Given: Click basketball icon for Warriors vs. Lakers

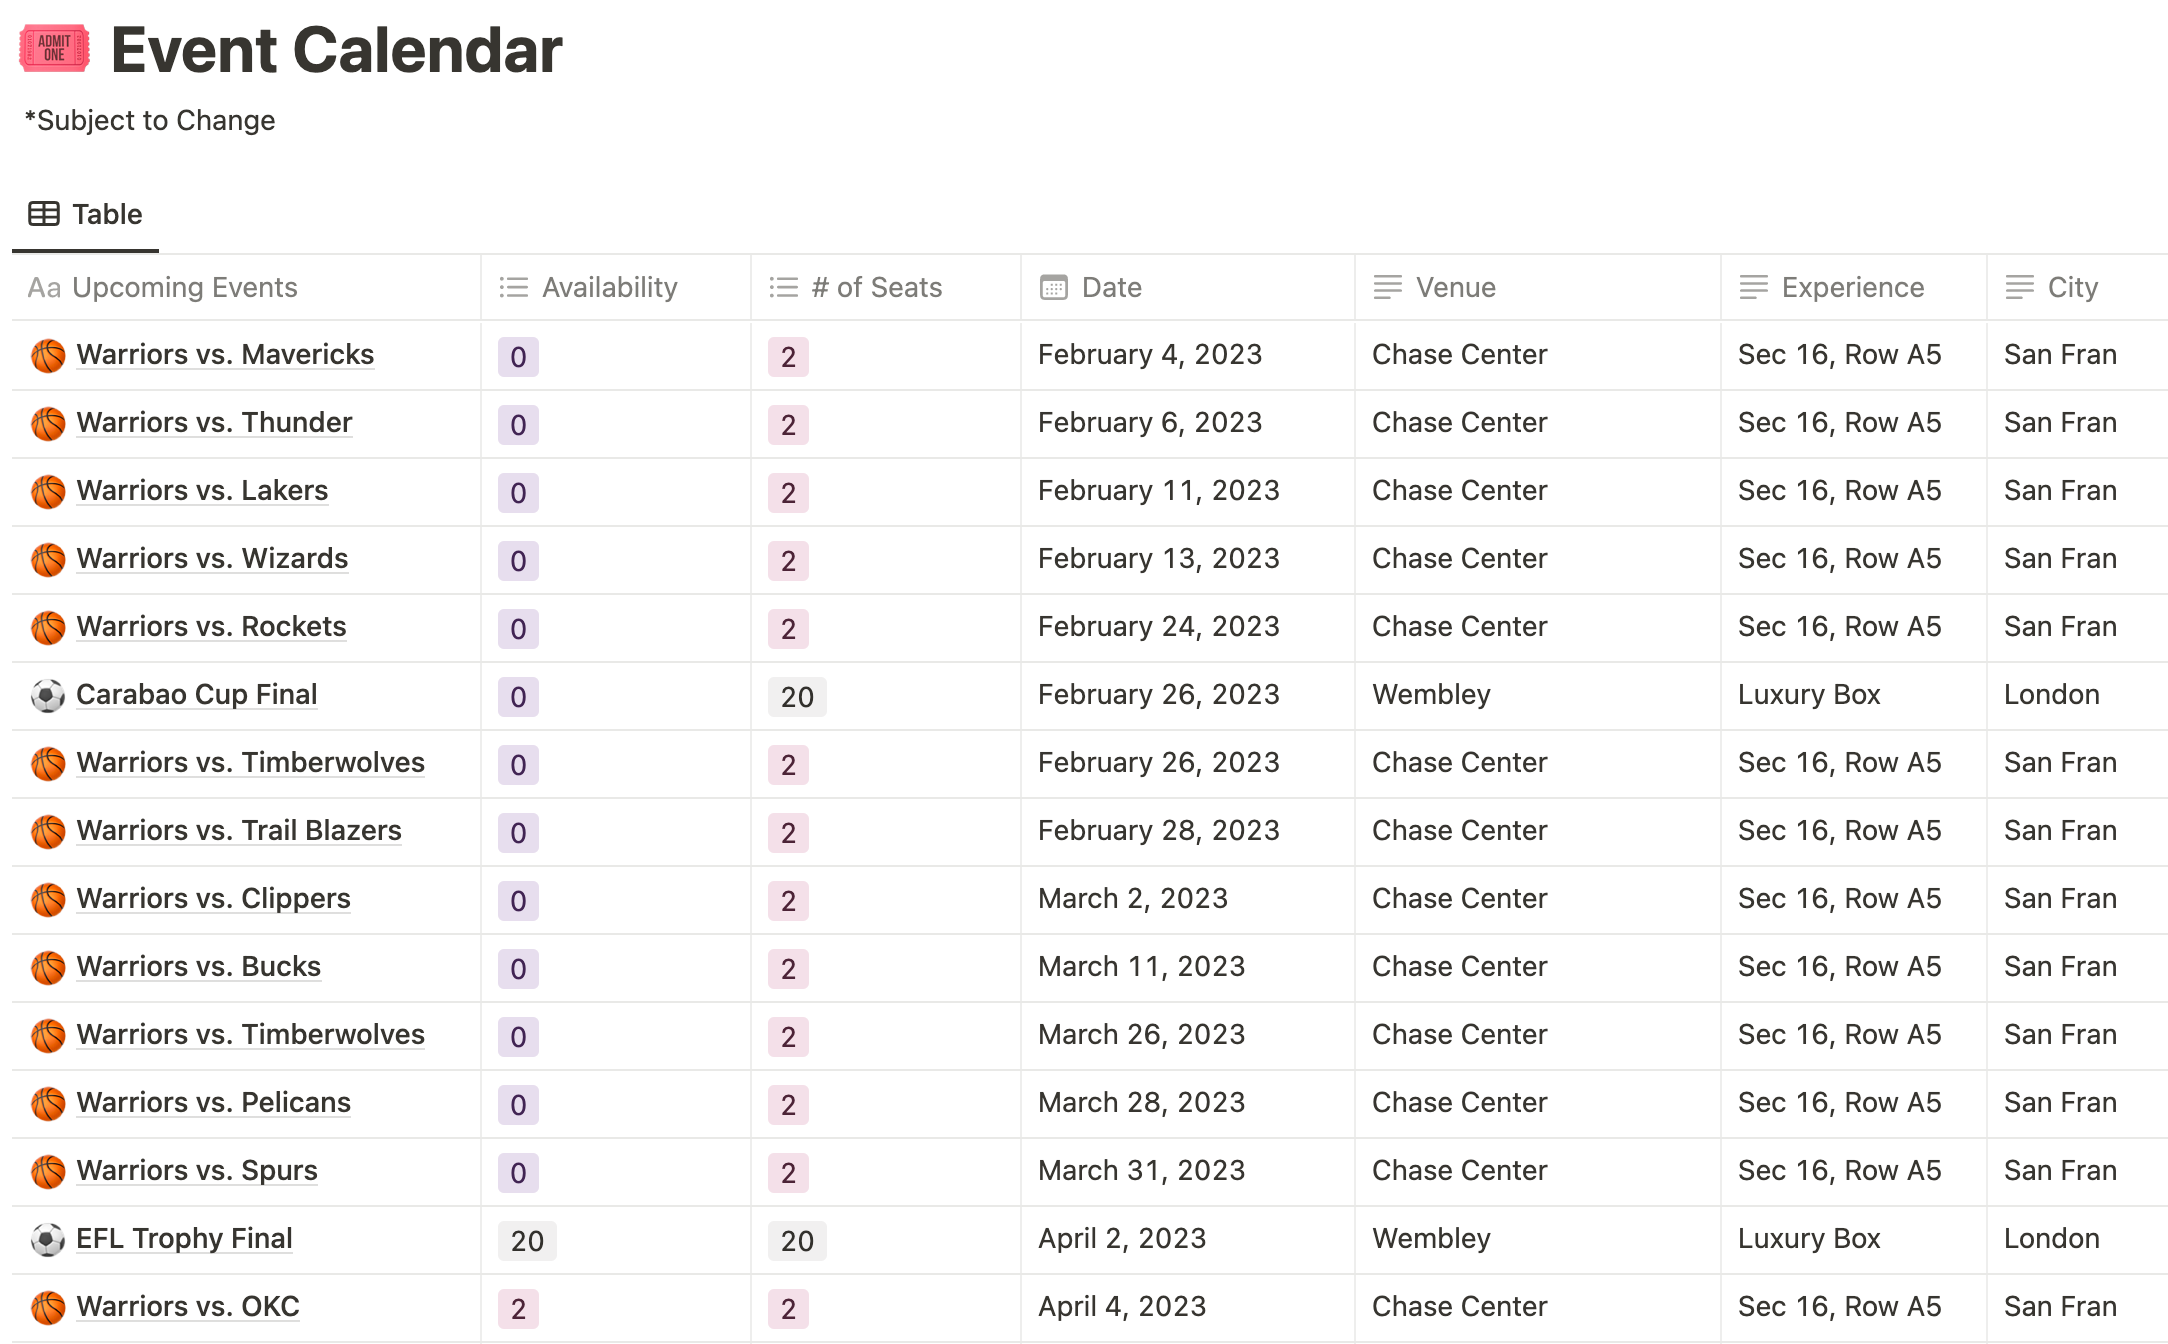Looking at the screenshot, I should point(48,491).
